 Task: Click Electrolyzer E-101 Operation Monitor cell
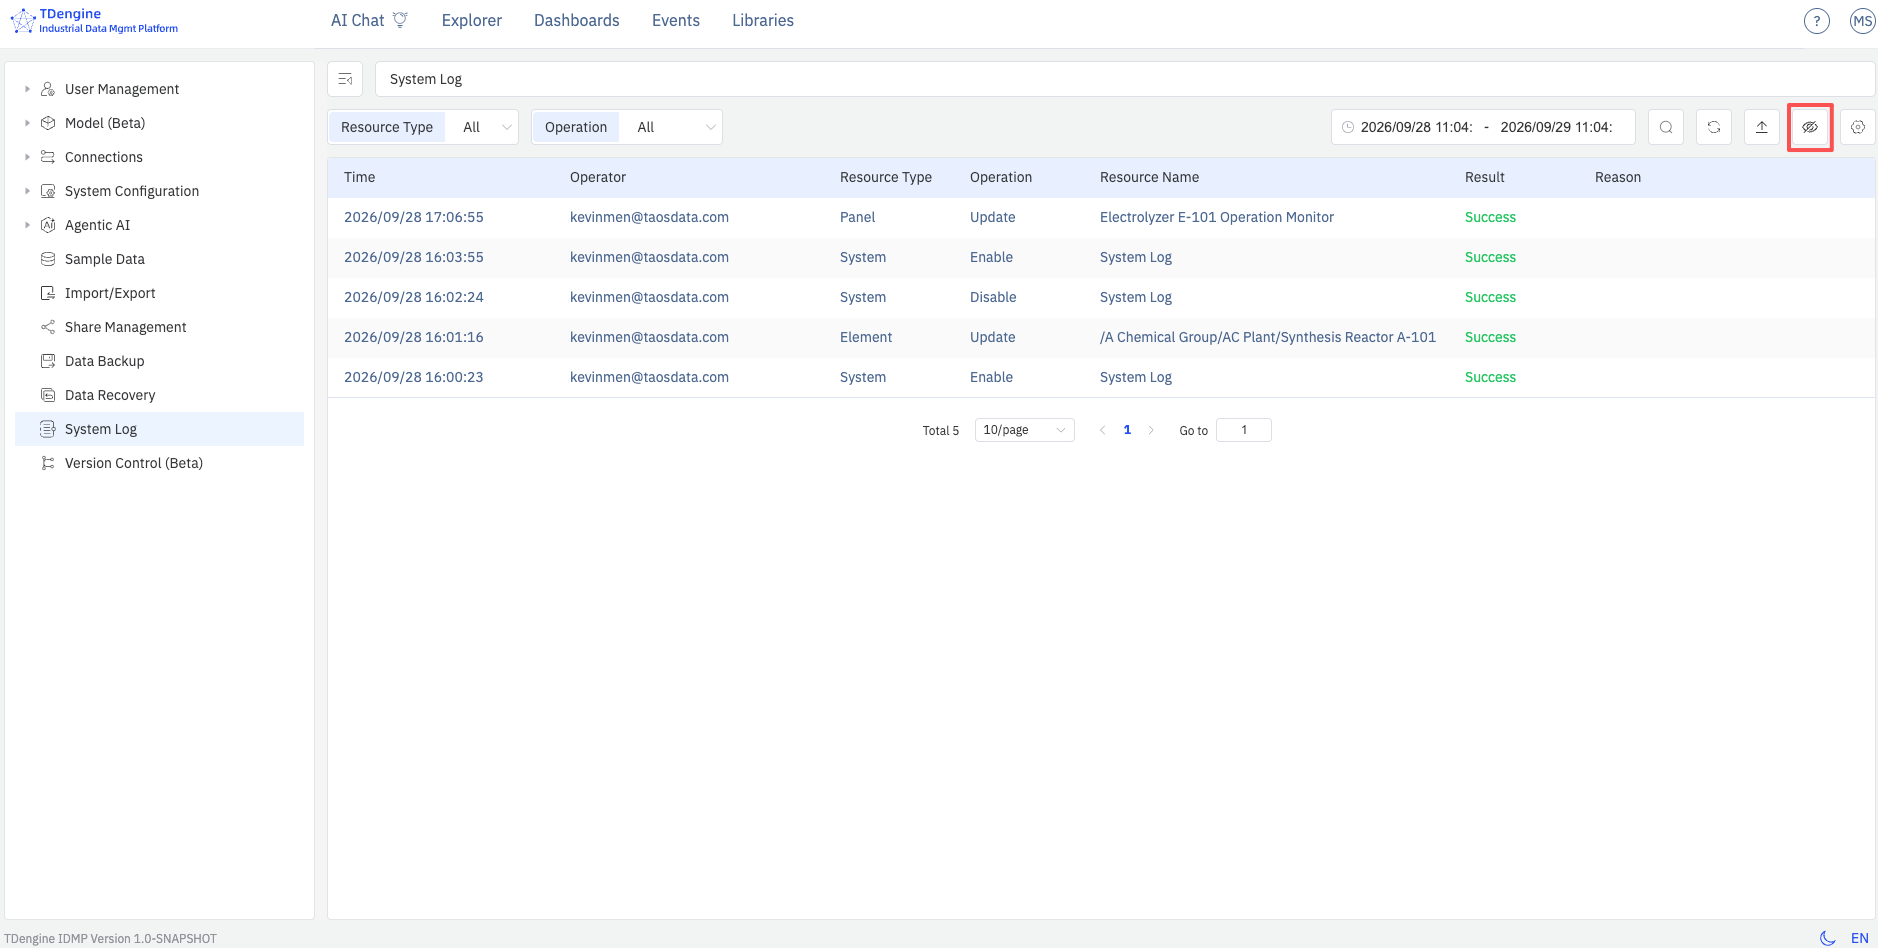[1217, 217]
